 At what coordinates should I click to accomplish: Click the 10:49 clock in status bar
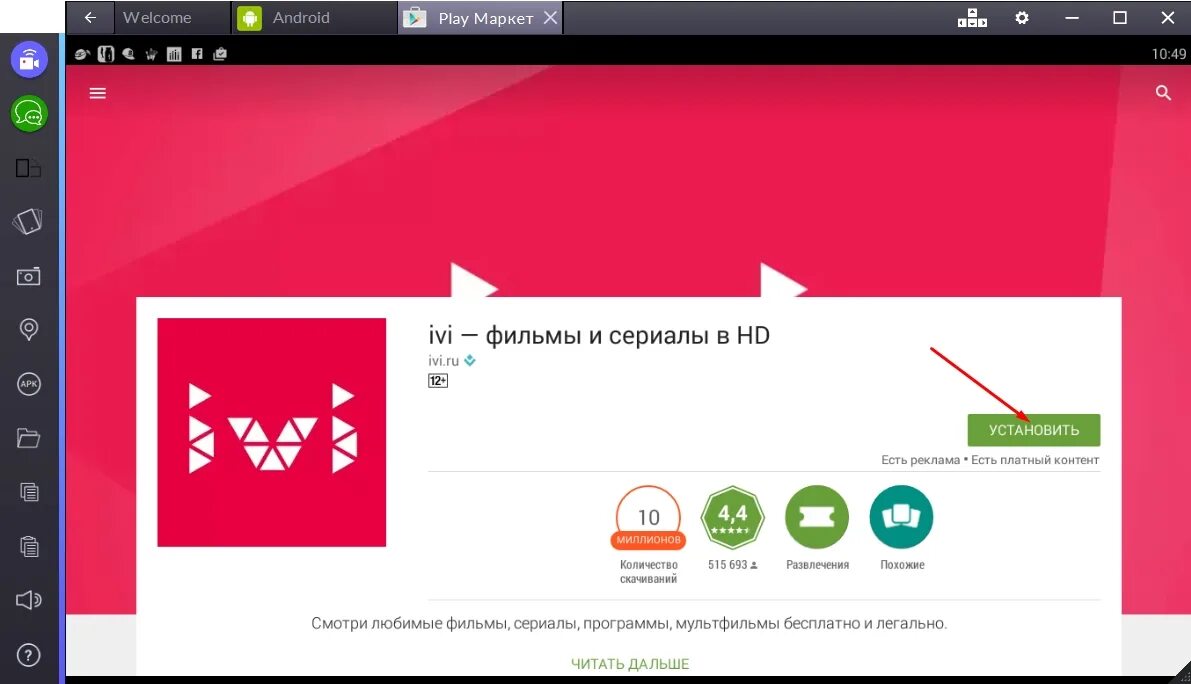point(1168,54)
